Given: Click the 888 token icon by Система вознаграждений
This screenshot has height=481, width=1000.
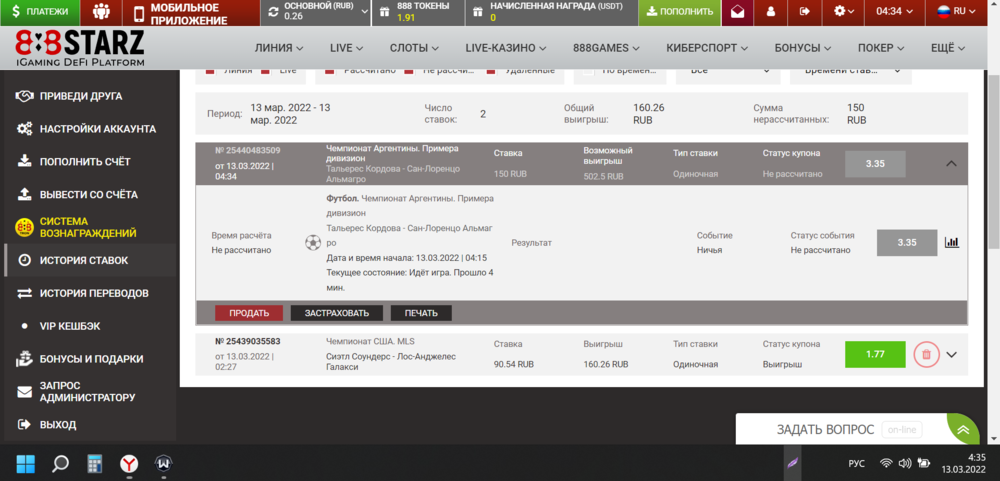Looking at the screenshot, I should [24, 227].
